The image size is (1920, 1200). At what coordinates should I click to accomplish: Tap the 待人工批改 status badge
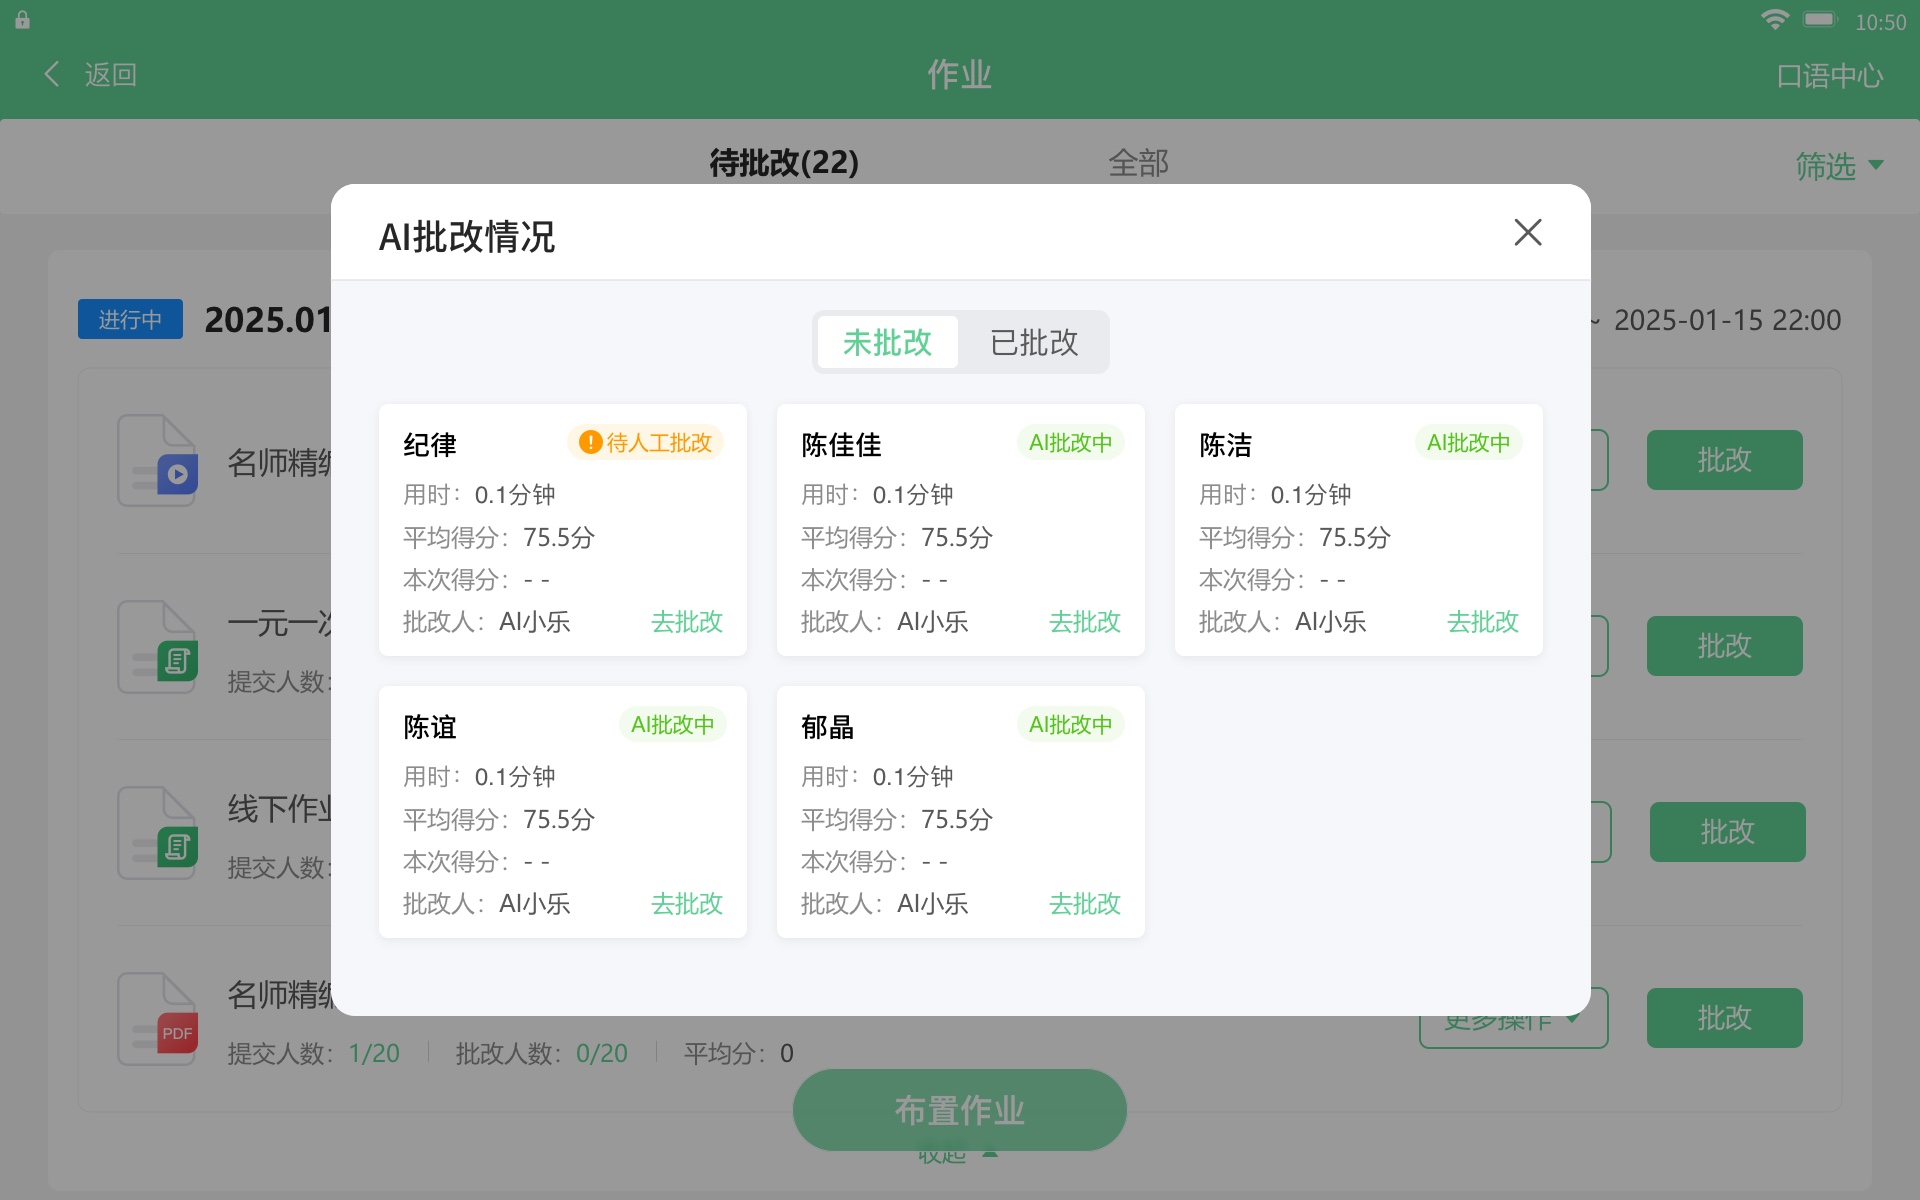pyautogui.click(x=646, y=442)
